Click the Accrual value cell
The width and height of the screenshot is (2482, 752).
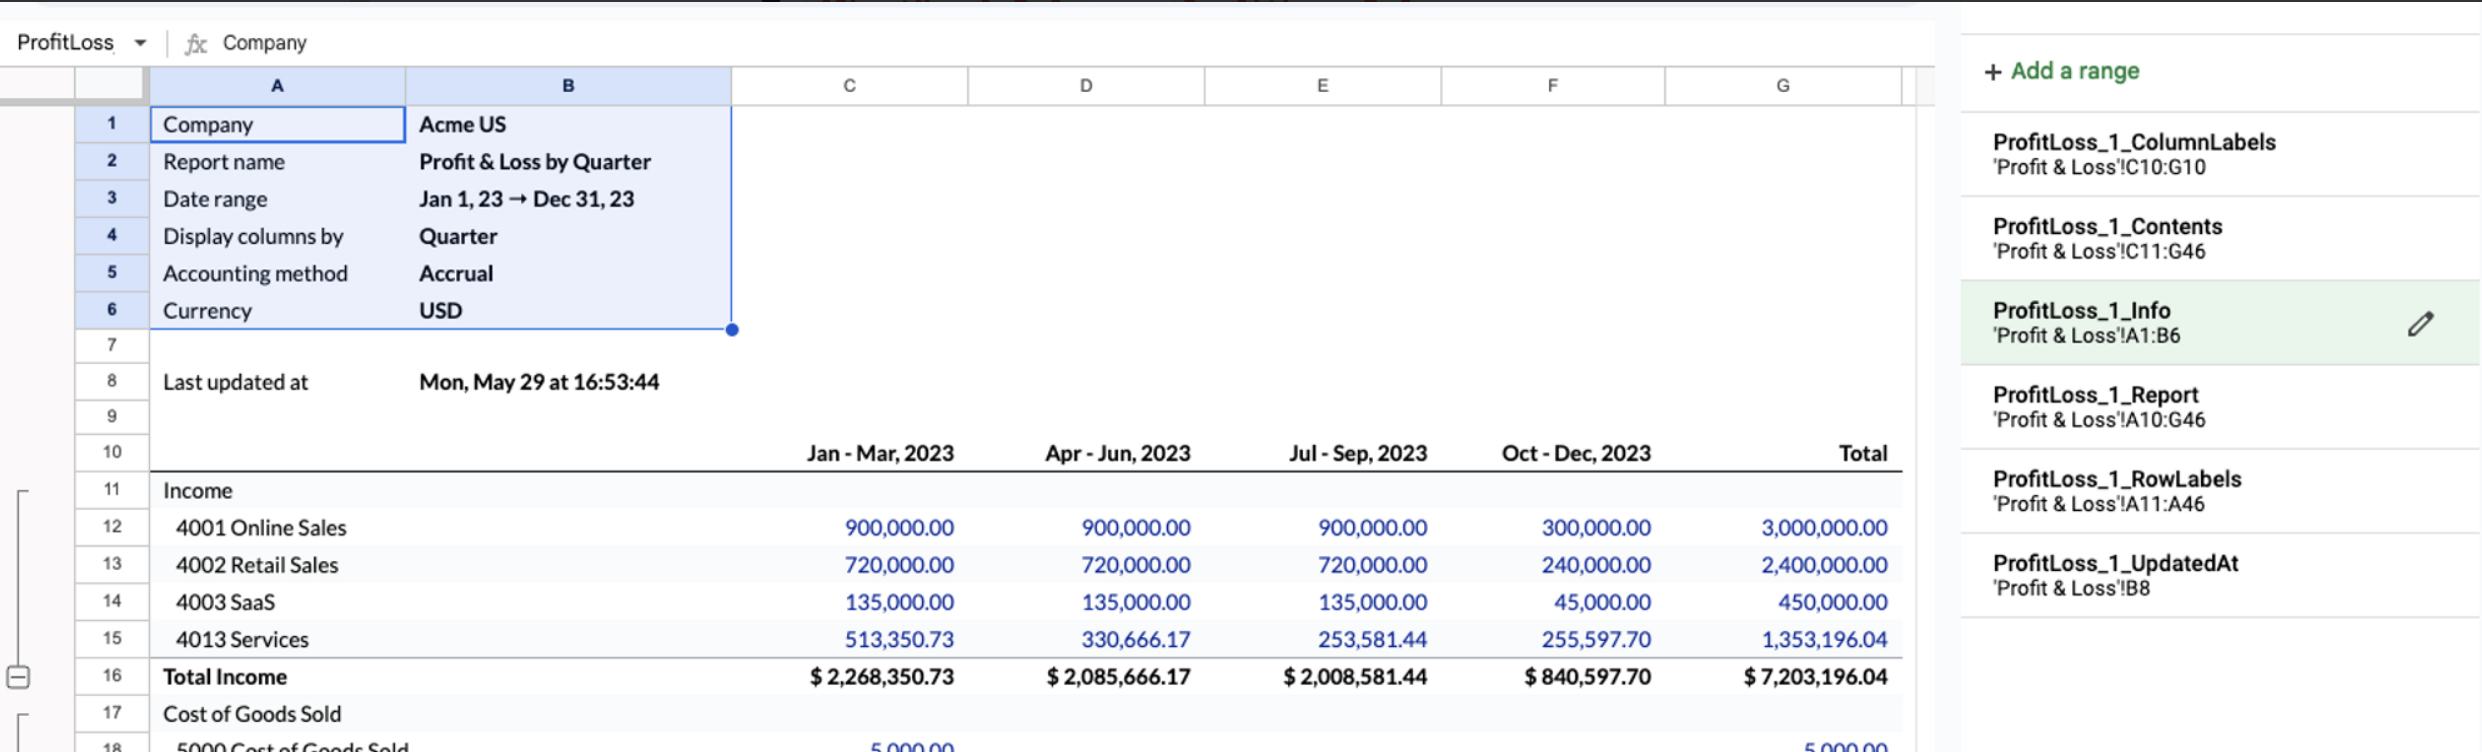pos(568,273)
